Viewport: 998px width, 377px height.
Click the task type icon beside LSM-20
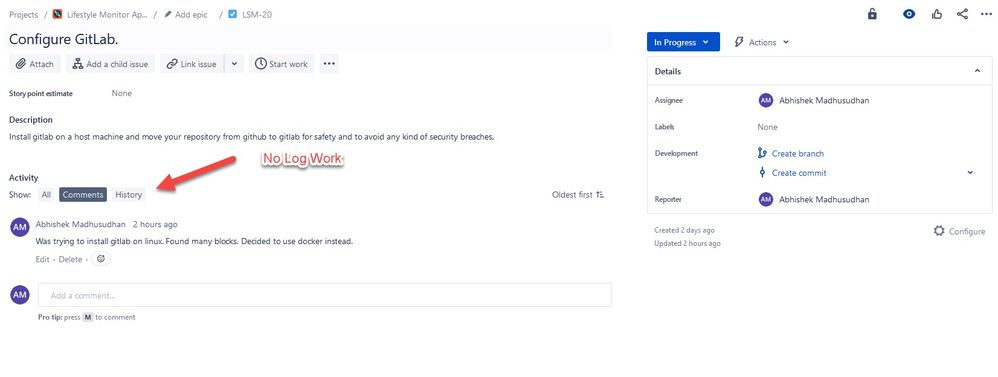tap(232, 14)
